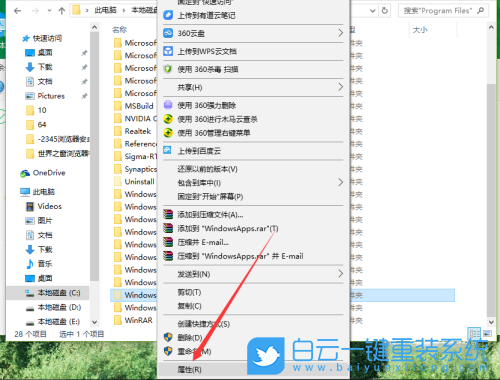Viewport: 500px width, 380px height.
Task: Select Quick access in sidebar
Action: 42,38
